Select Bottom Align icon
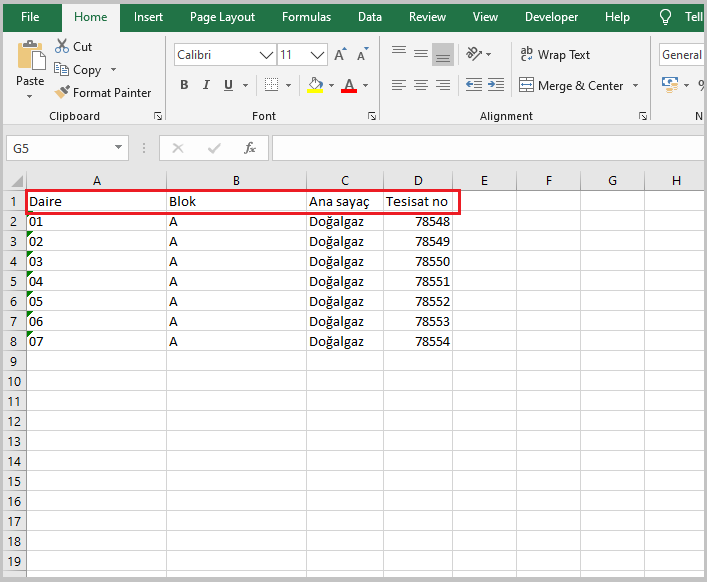 443,54
